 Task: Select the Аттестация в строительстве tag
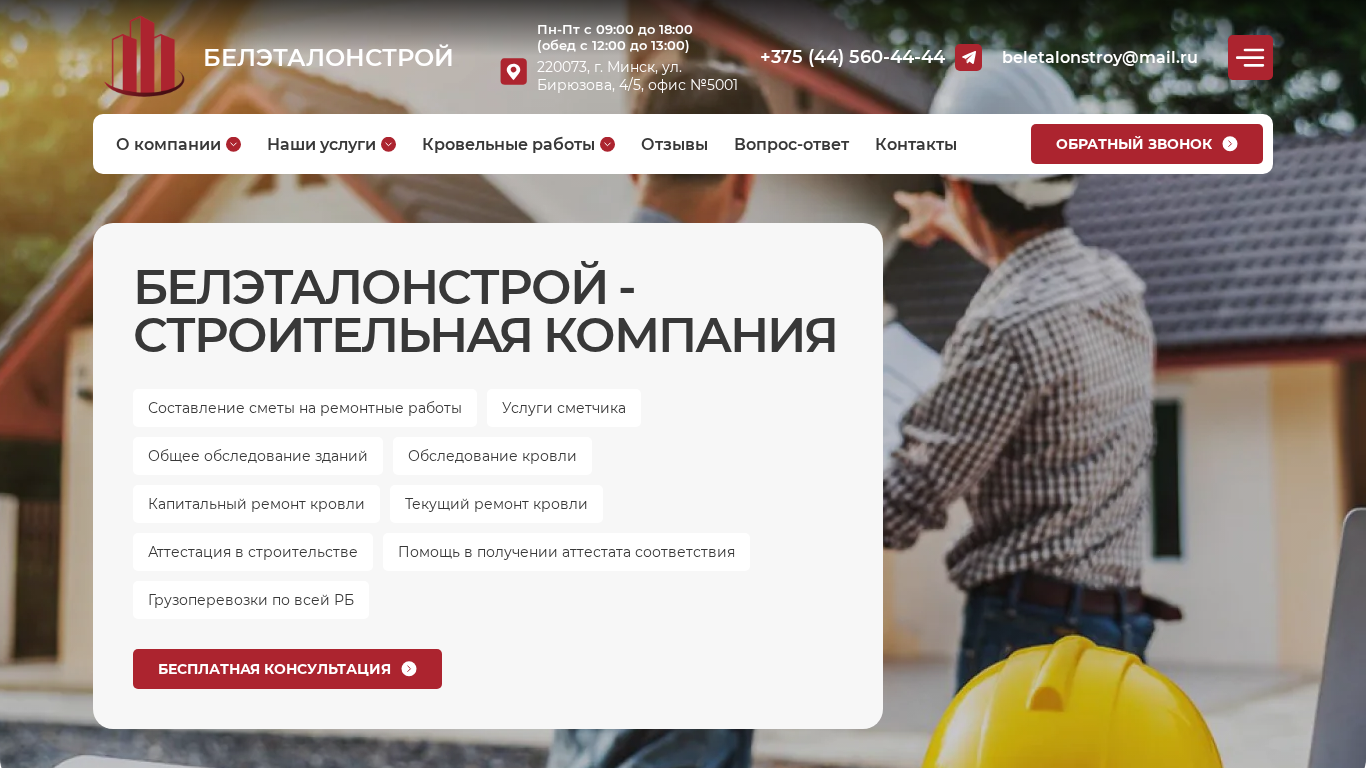click(253, 552)
